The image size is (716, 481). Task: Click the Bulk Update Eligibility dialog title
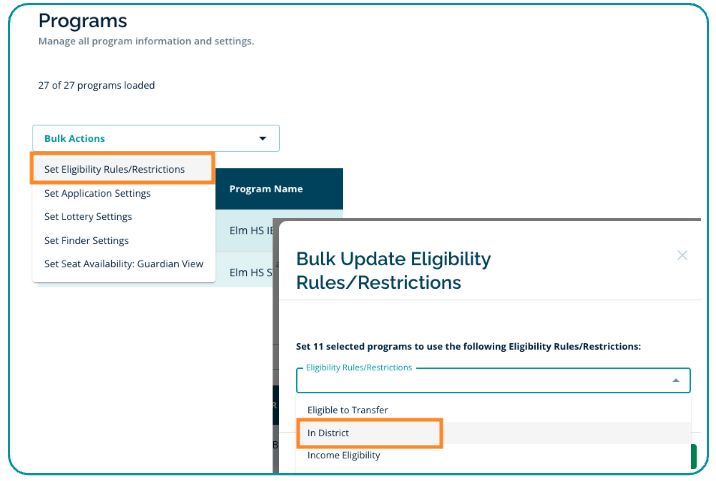[393, 271]
